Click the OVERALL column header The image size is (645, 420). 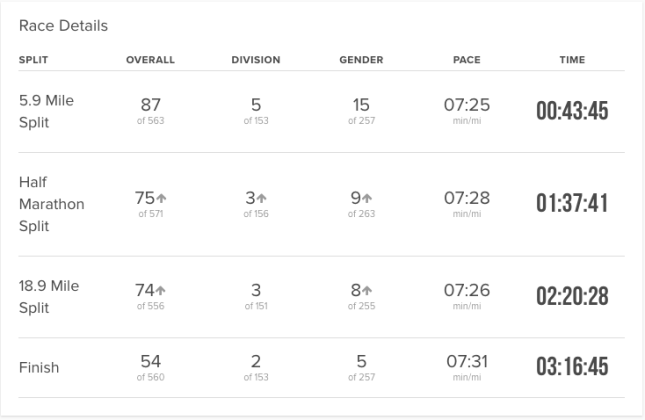point(150,60)
